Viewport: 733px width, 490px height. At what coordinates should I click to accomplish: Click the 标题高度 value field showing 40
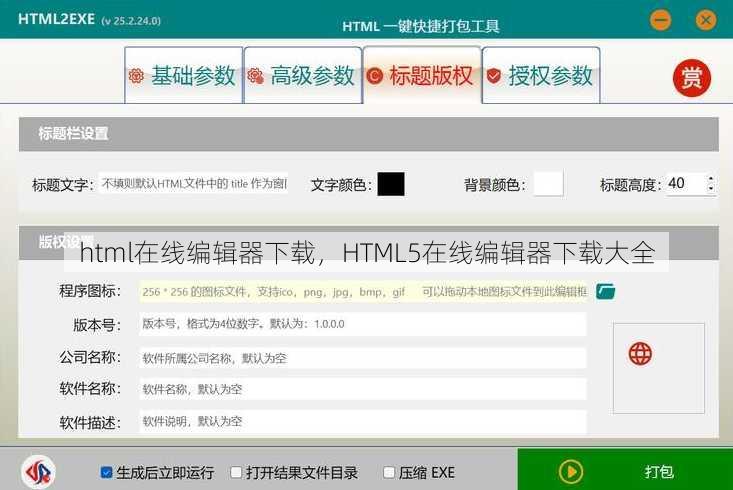click(x=685, y=184)
